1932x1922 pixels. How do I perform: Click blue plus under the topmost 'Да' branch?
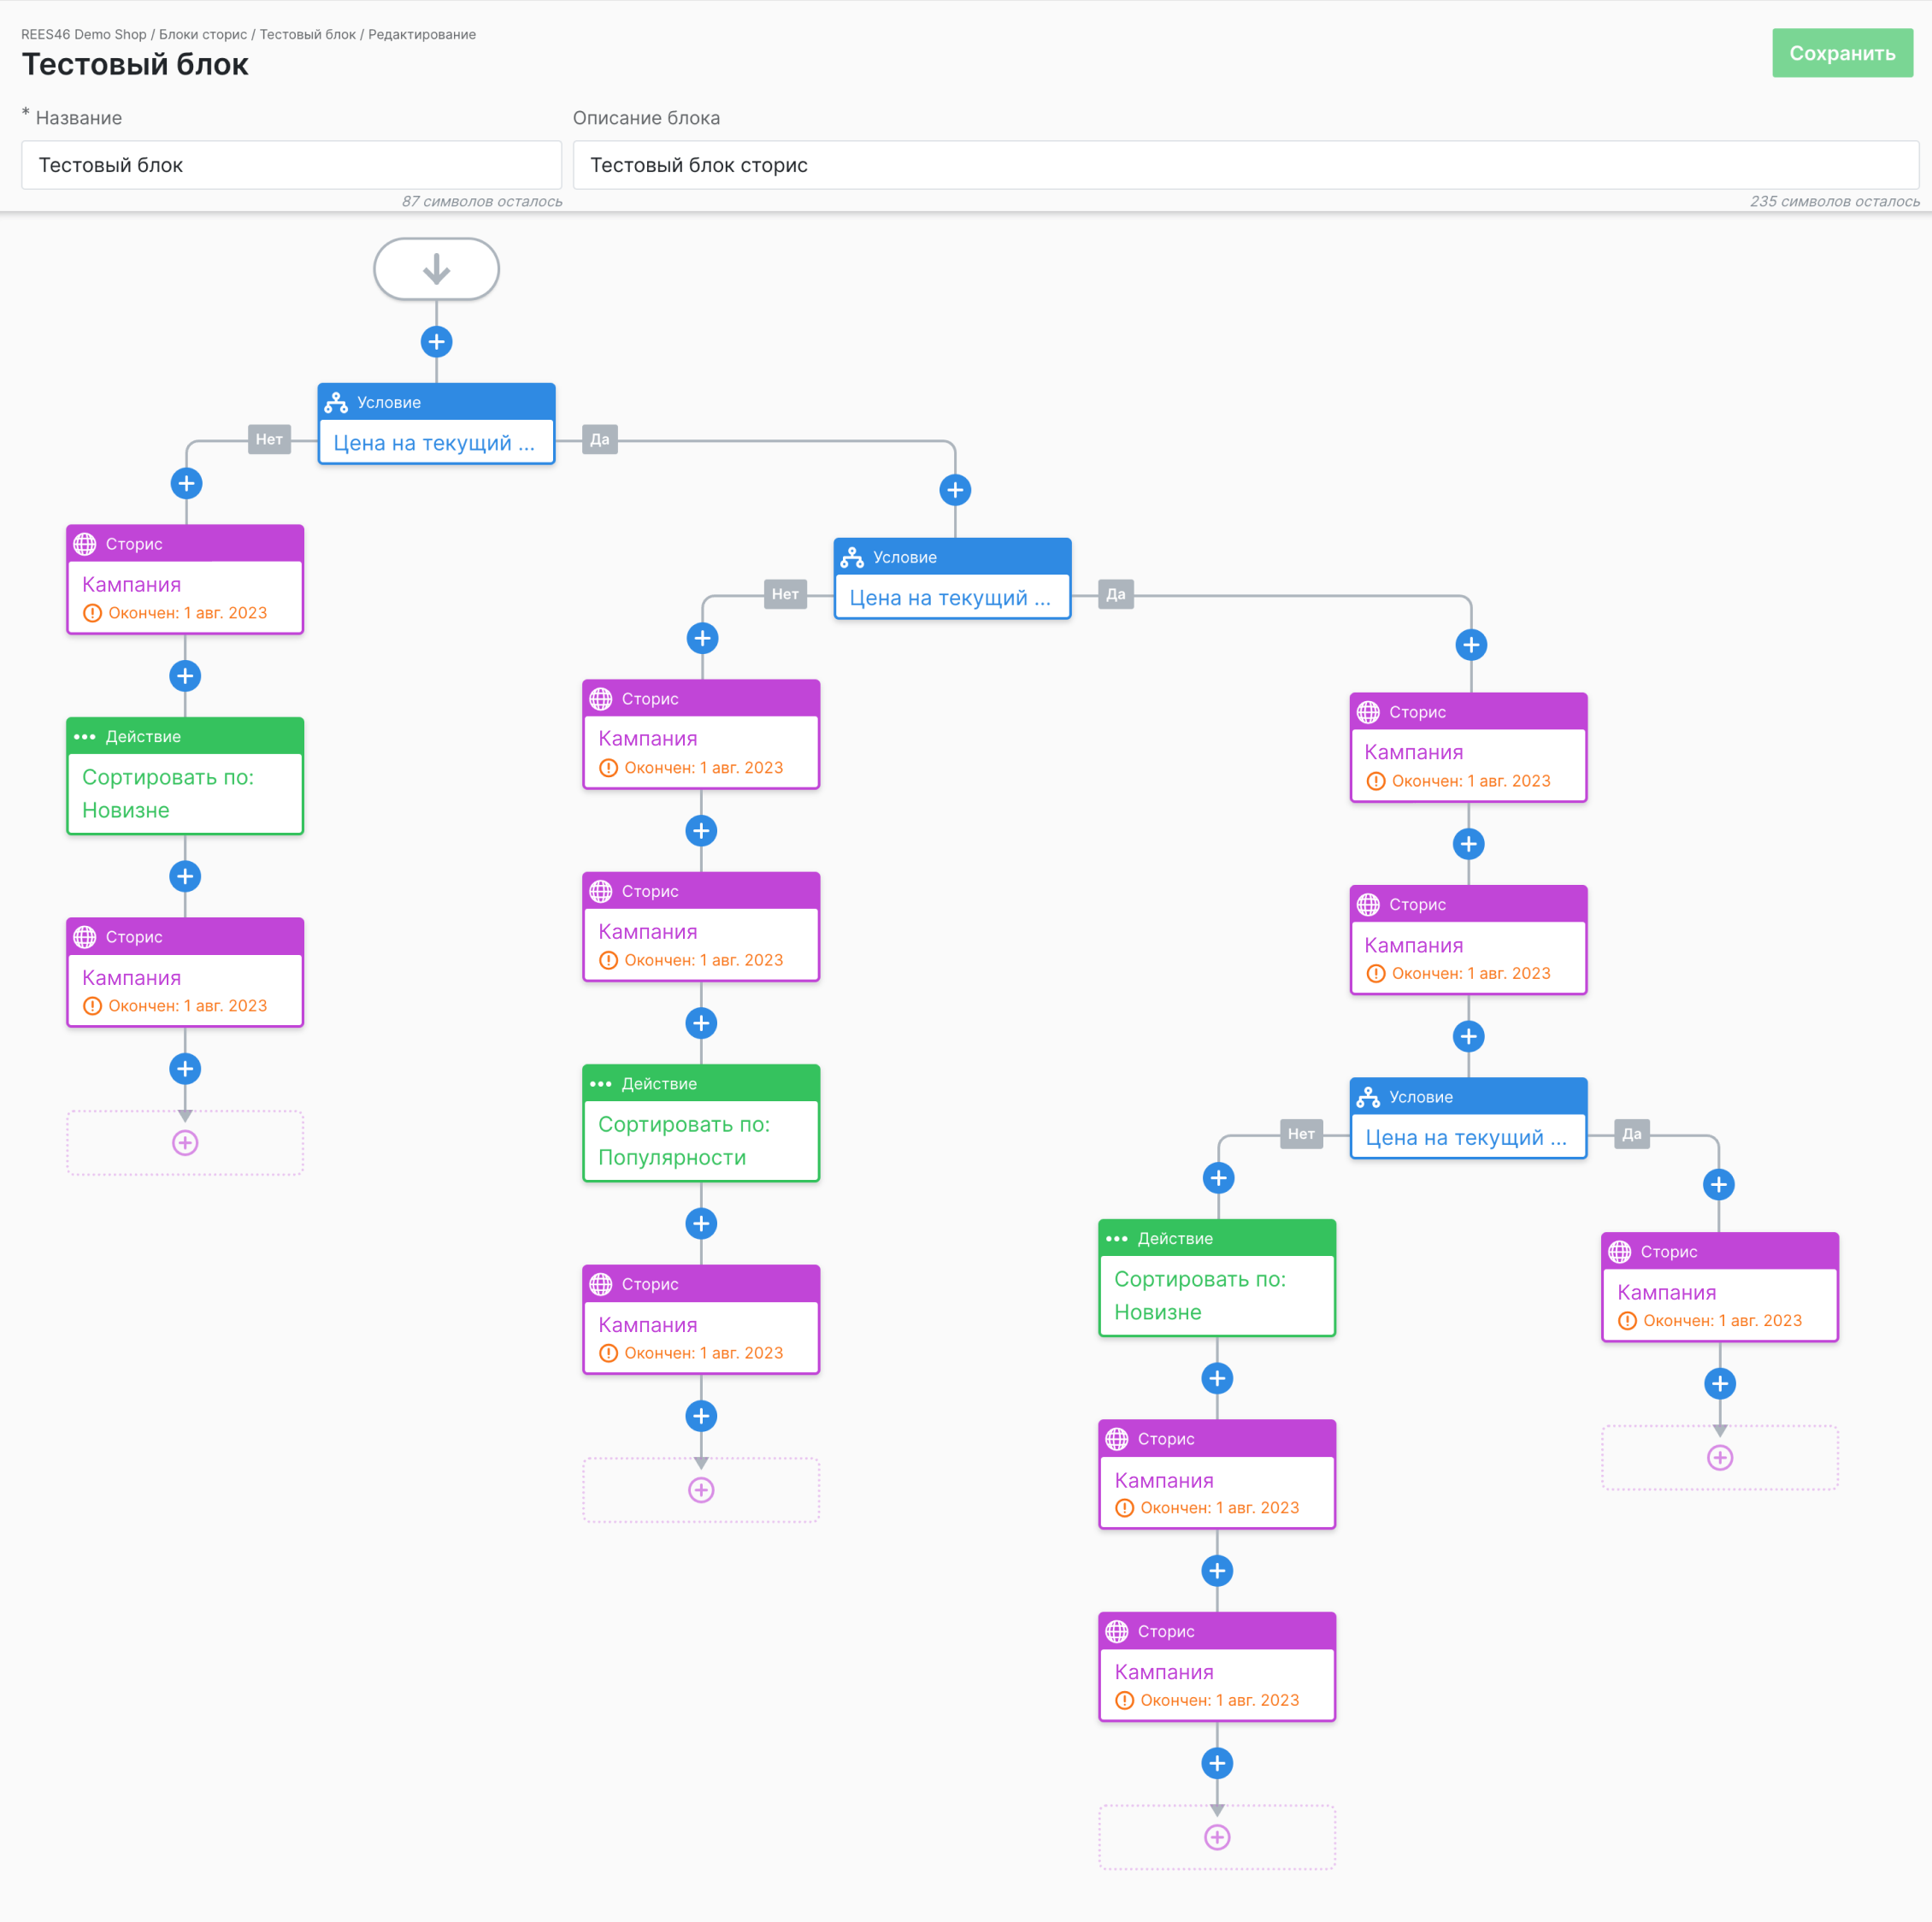point(955,490)
